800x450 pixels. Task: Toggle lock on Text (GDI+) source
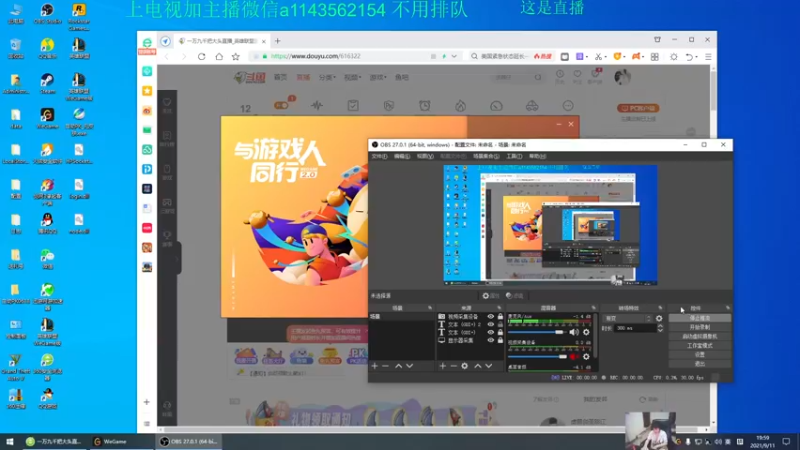point(500,333)
